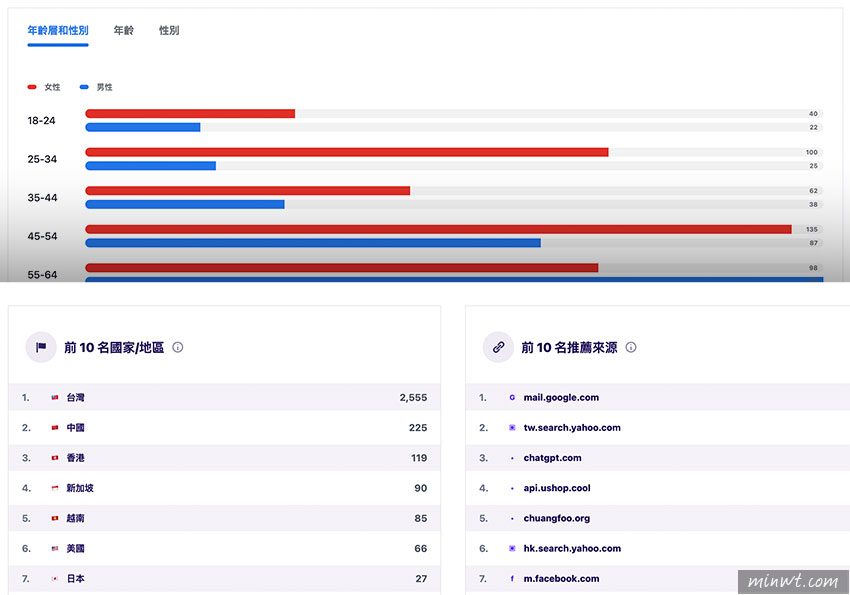Click the Google favicon beside mail.google.com

512,397
